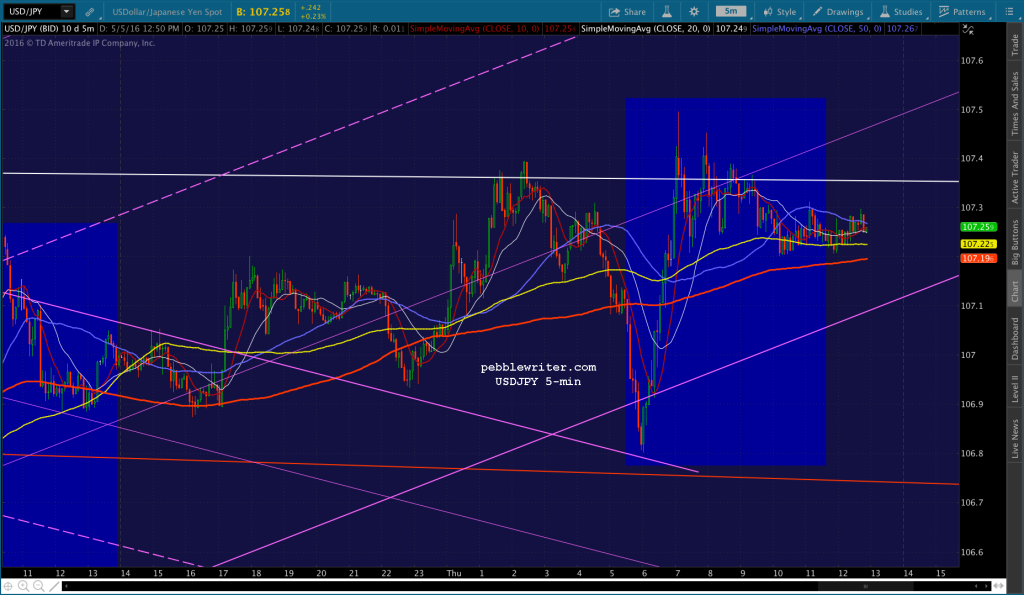Click the crosshair pan icon
Viewport: 1024px width, 595px height.
(x=8, y=587)
